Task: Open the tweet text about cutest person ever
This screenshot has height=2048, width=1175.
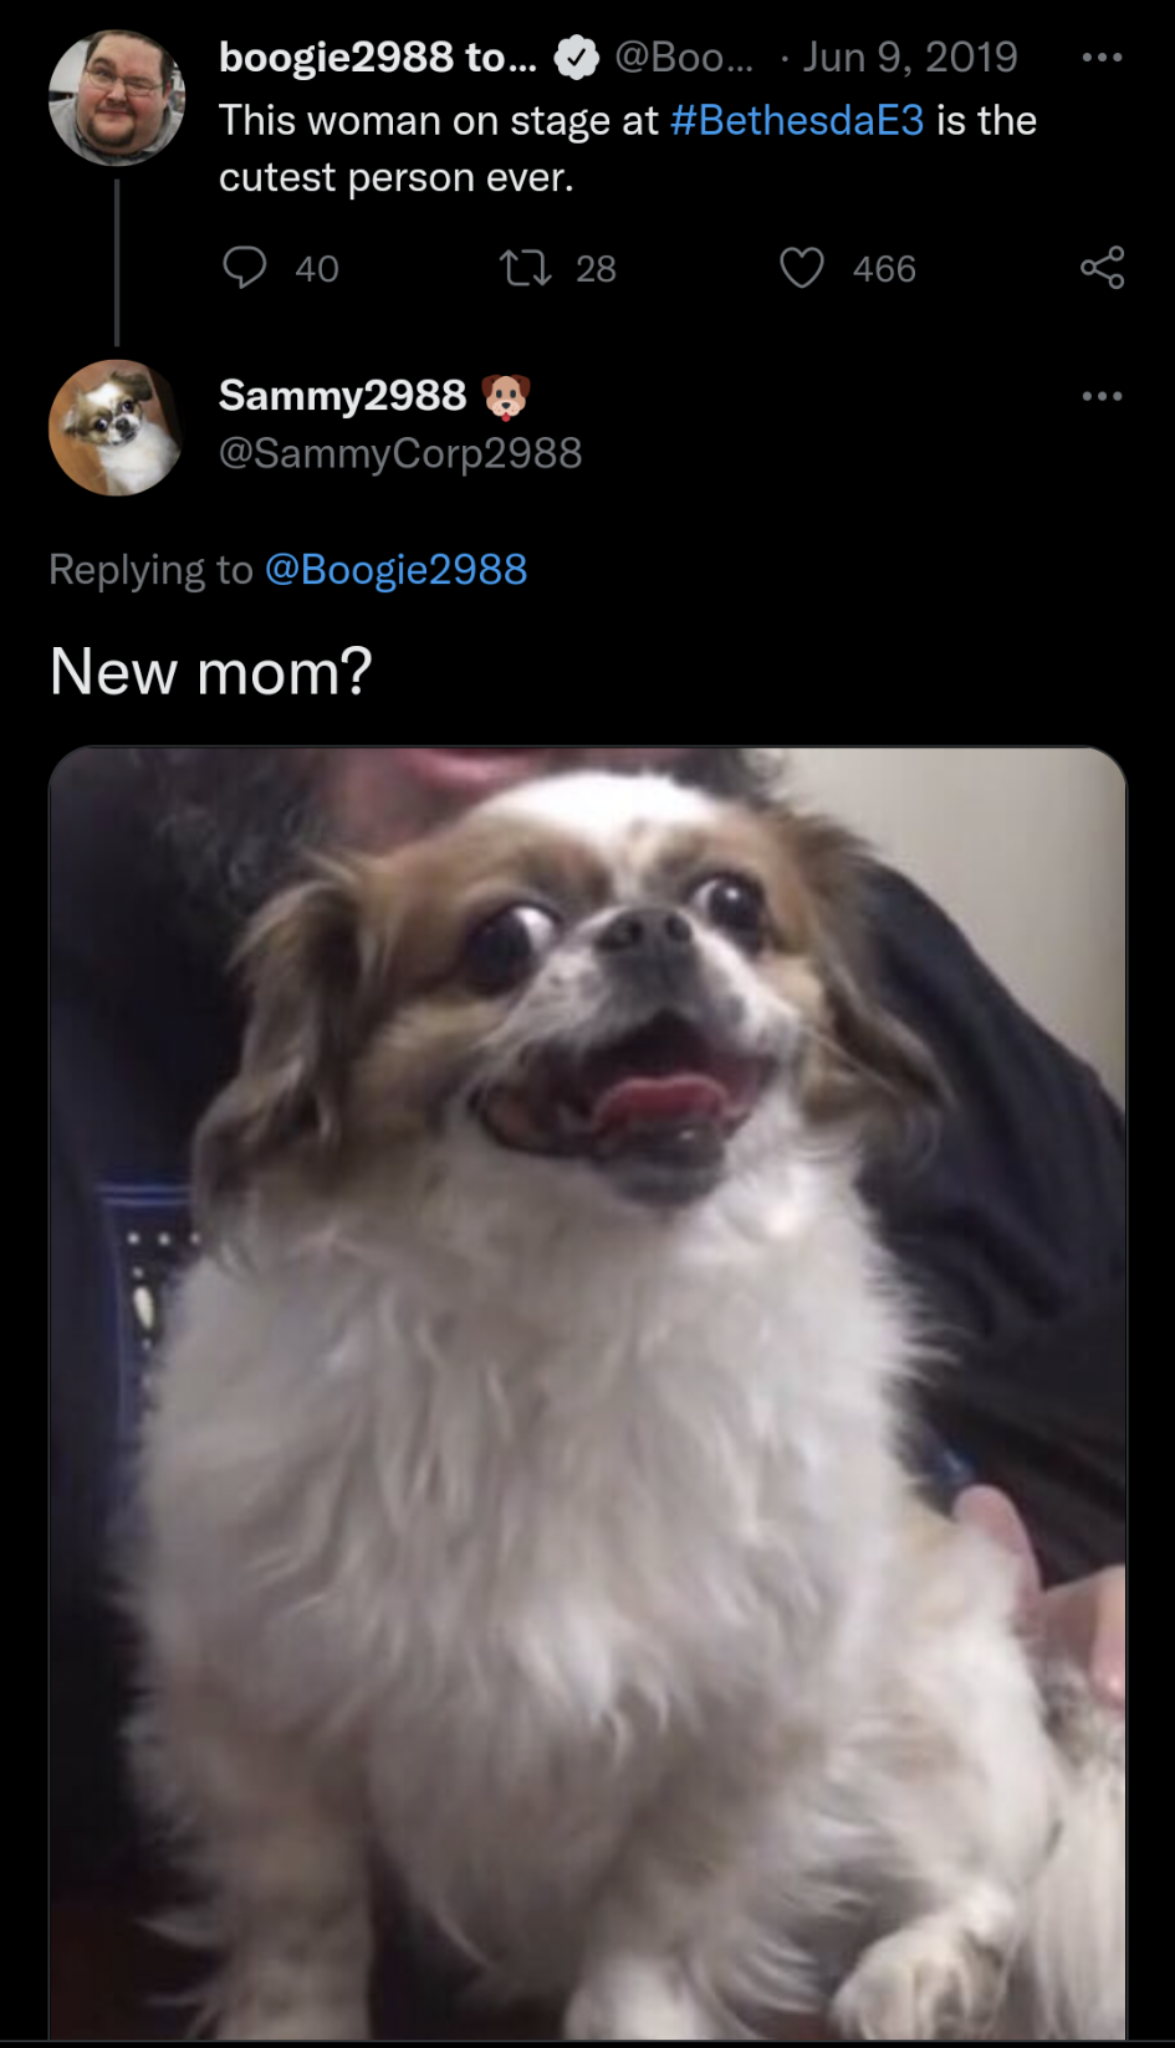Action: click(x=628, y=148)
